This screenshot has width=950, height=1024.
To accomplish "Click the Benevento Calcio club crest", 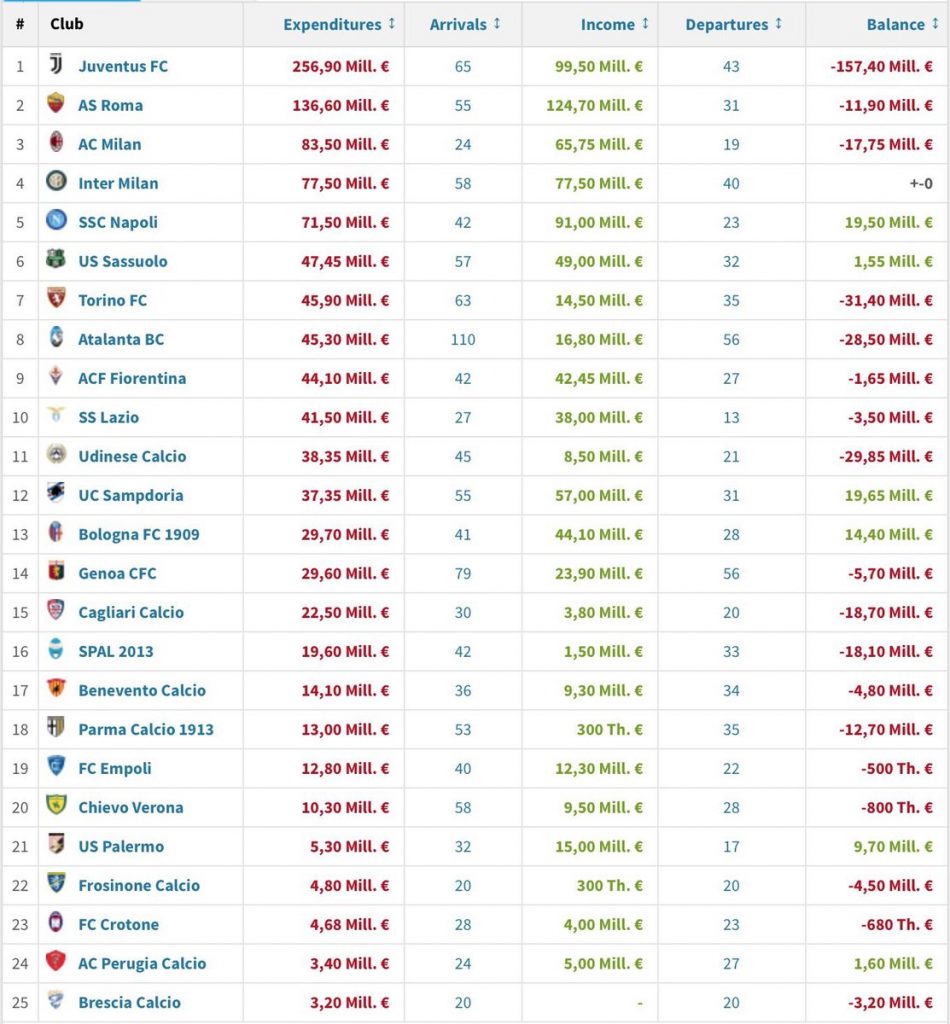I will 56,688.
